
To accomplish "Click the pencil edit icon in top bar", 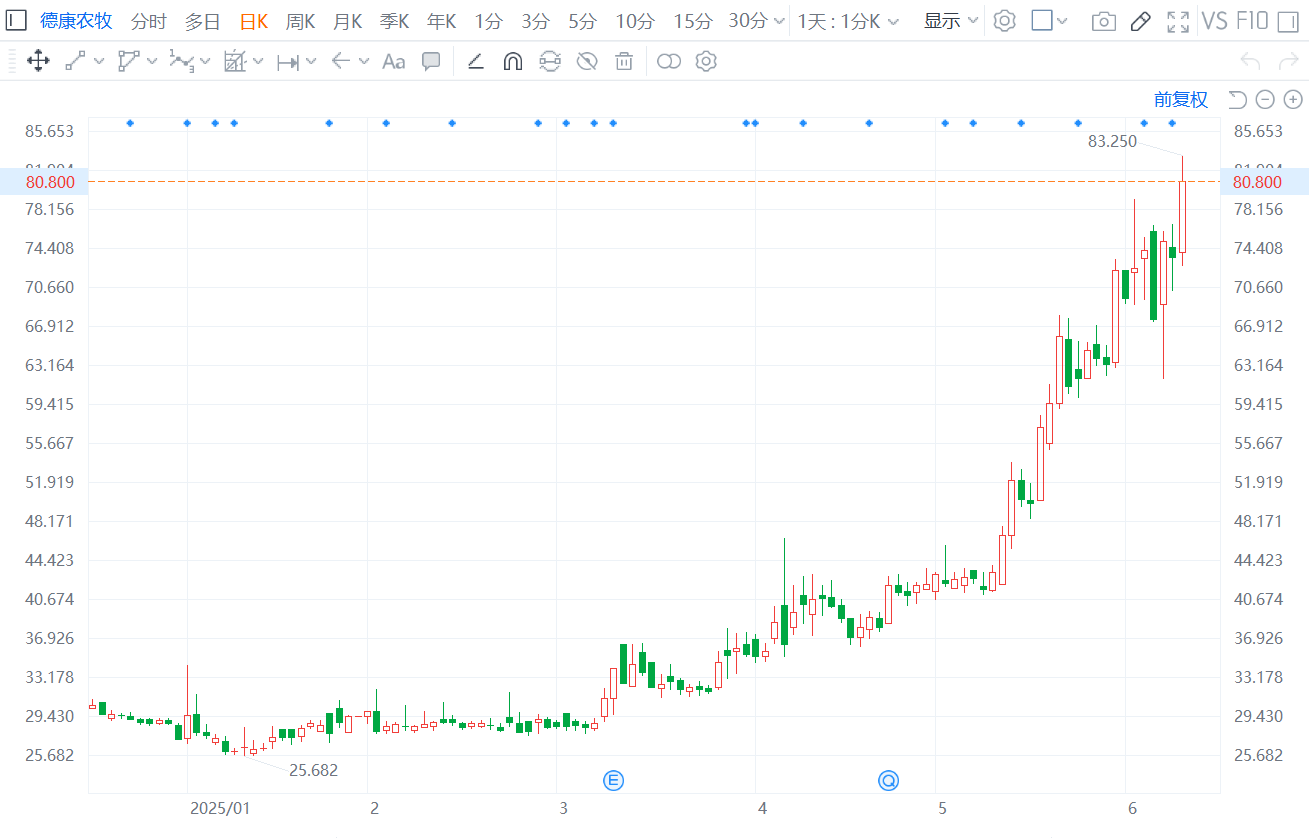I will [x=1140, y=21].
